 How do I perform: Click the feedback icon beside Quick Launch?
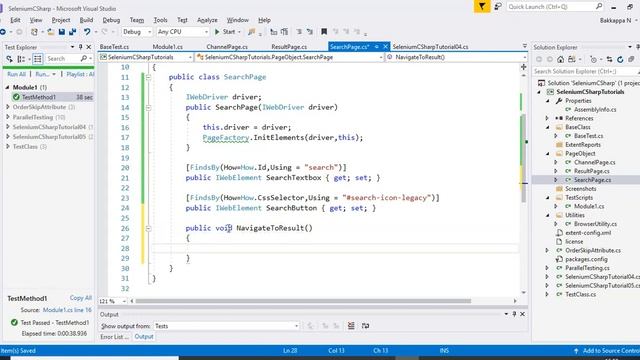[x=498, y=7]
